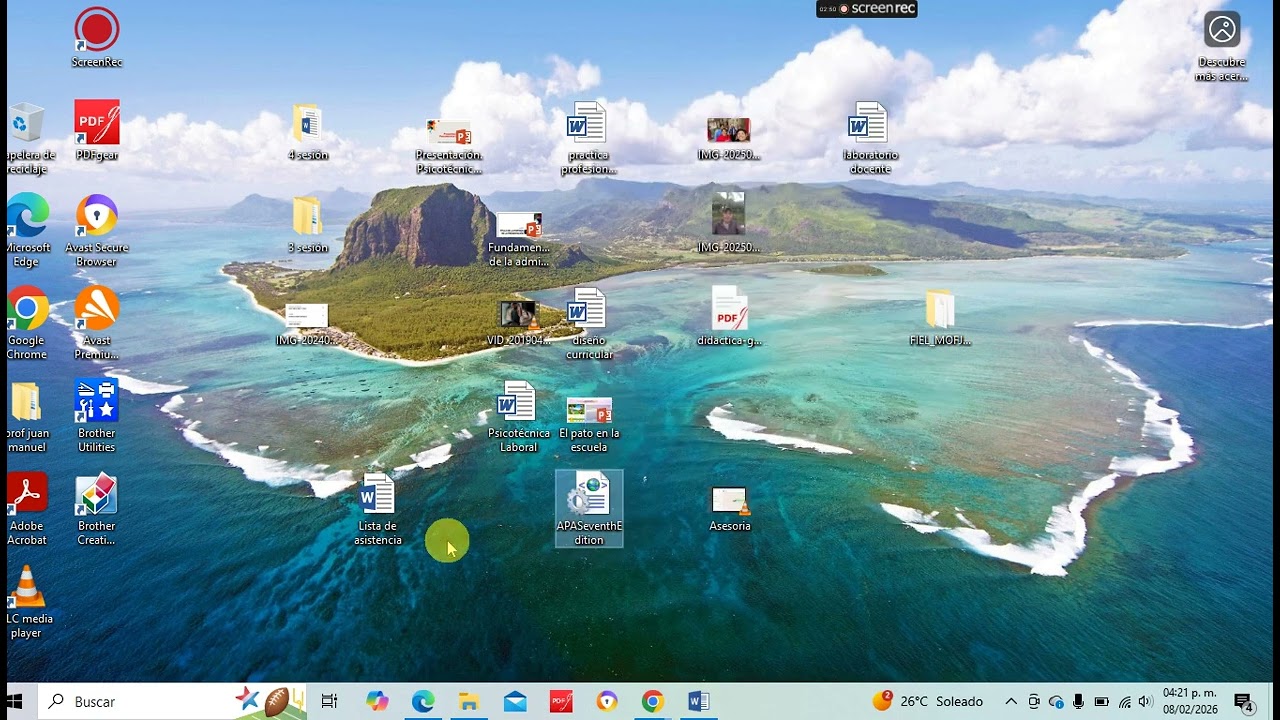Select the Asesoria desktop file
Screen dimensions: 1280x720
coord(729,509)
